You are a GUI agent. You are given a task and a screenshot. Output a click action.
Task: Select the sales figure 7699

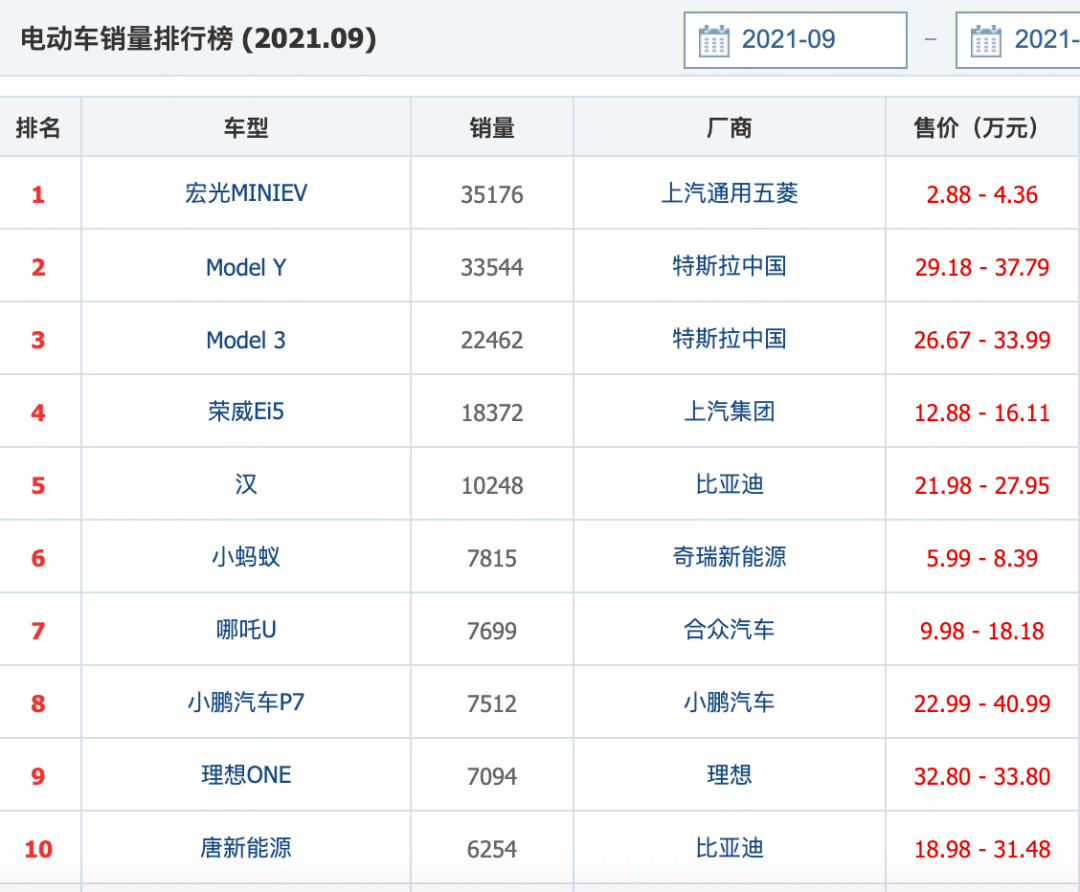coord(492,632)
